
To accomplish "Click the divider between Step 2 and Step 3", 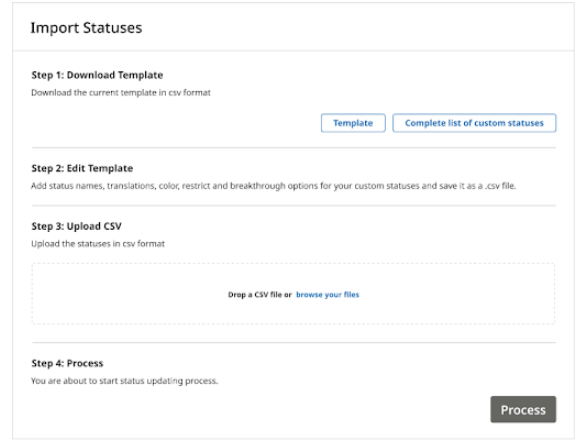I will 294,205.
